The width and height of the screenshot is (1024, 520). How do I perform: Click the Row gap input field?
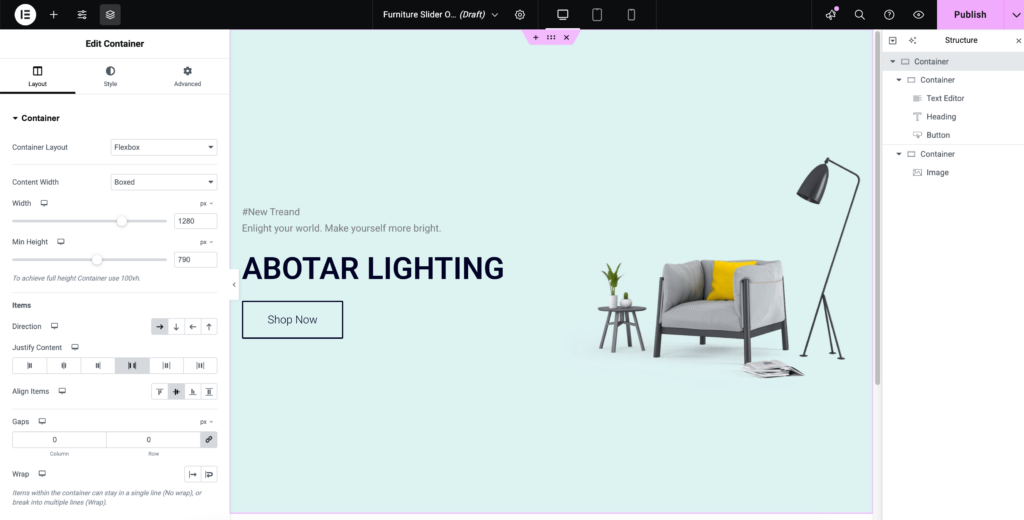[x=153, y=440]
